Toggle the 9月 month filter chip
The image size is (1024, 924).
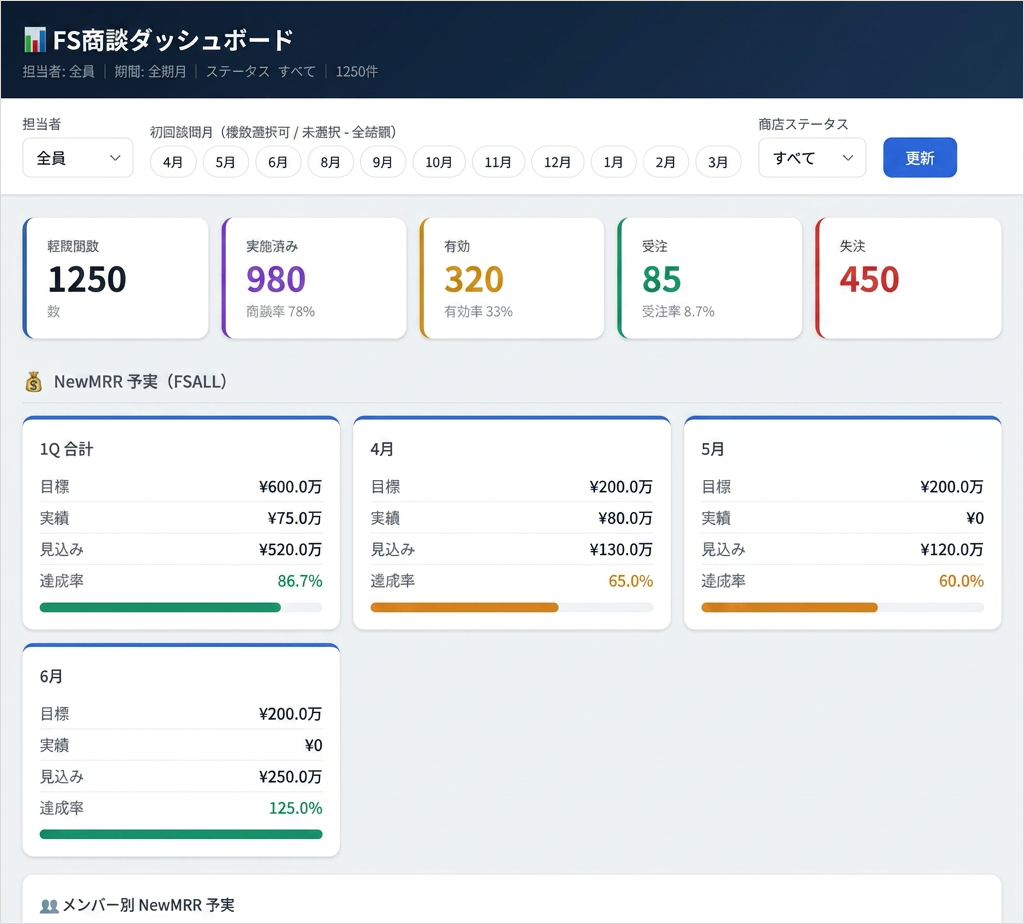383,162
